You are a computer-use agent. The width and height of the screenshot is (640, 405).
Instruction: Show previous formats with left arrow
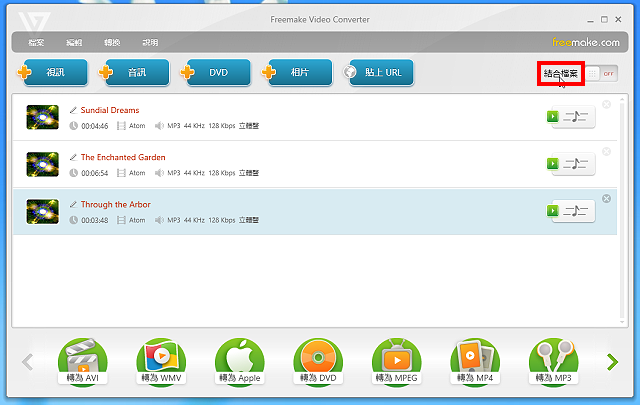click(x=27, y=362)
